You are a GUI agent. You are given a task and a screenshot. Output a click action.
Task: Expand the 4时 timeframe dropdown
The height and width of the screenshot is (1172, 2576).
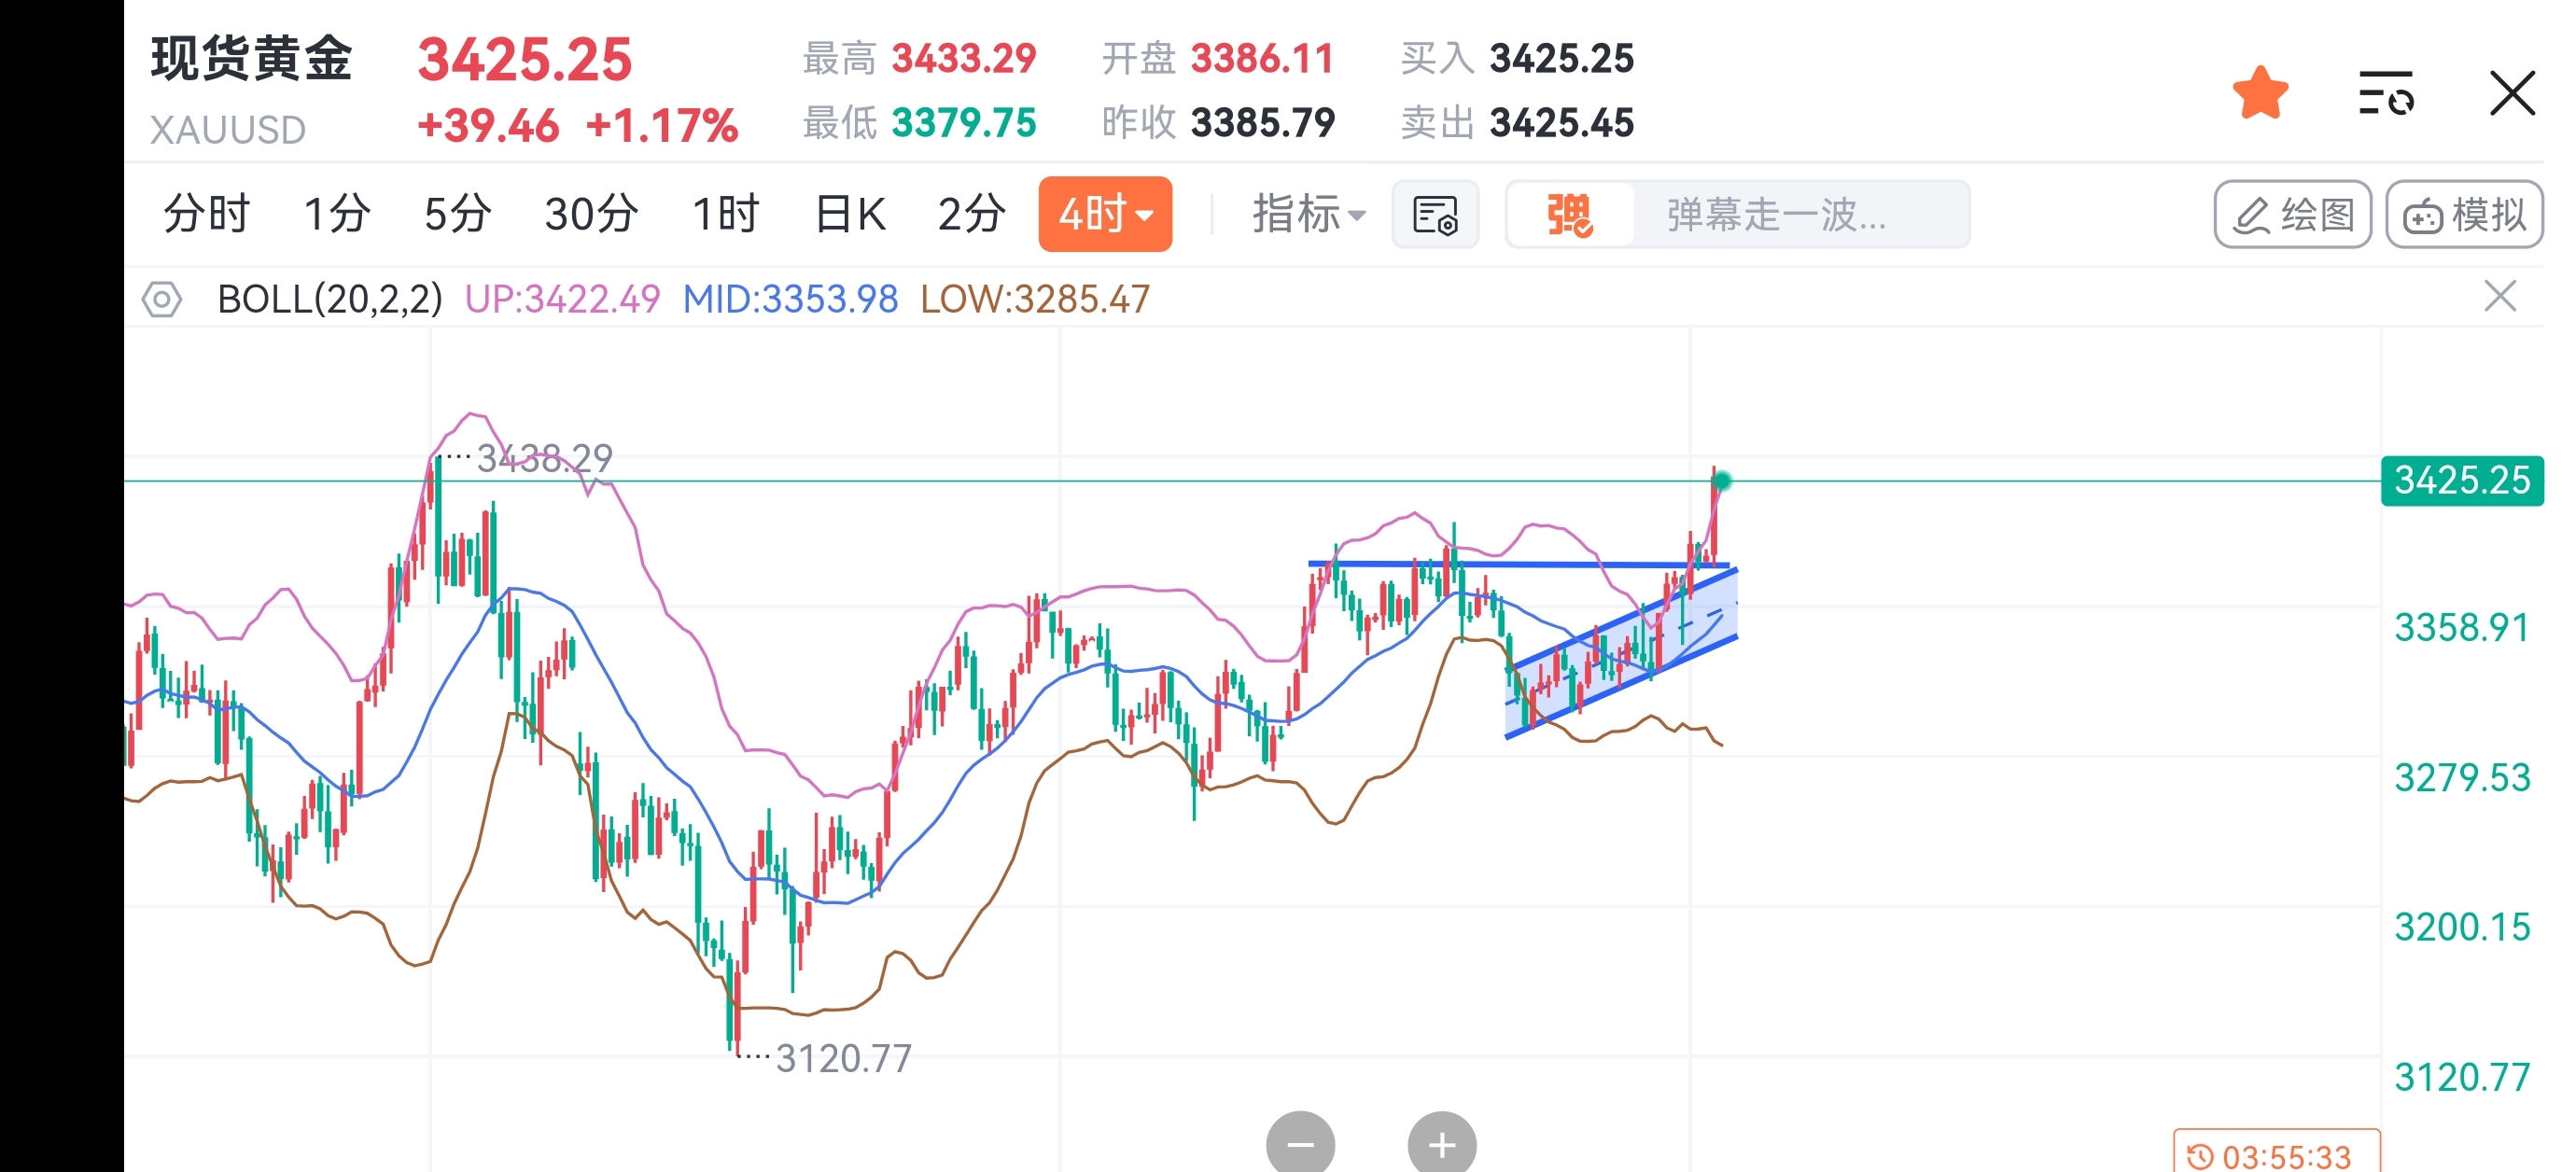click(x=1106, y=214)
